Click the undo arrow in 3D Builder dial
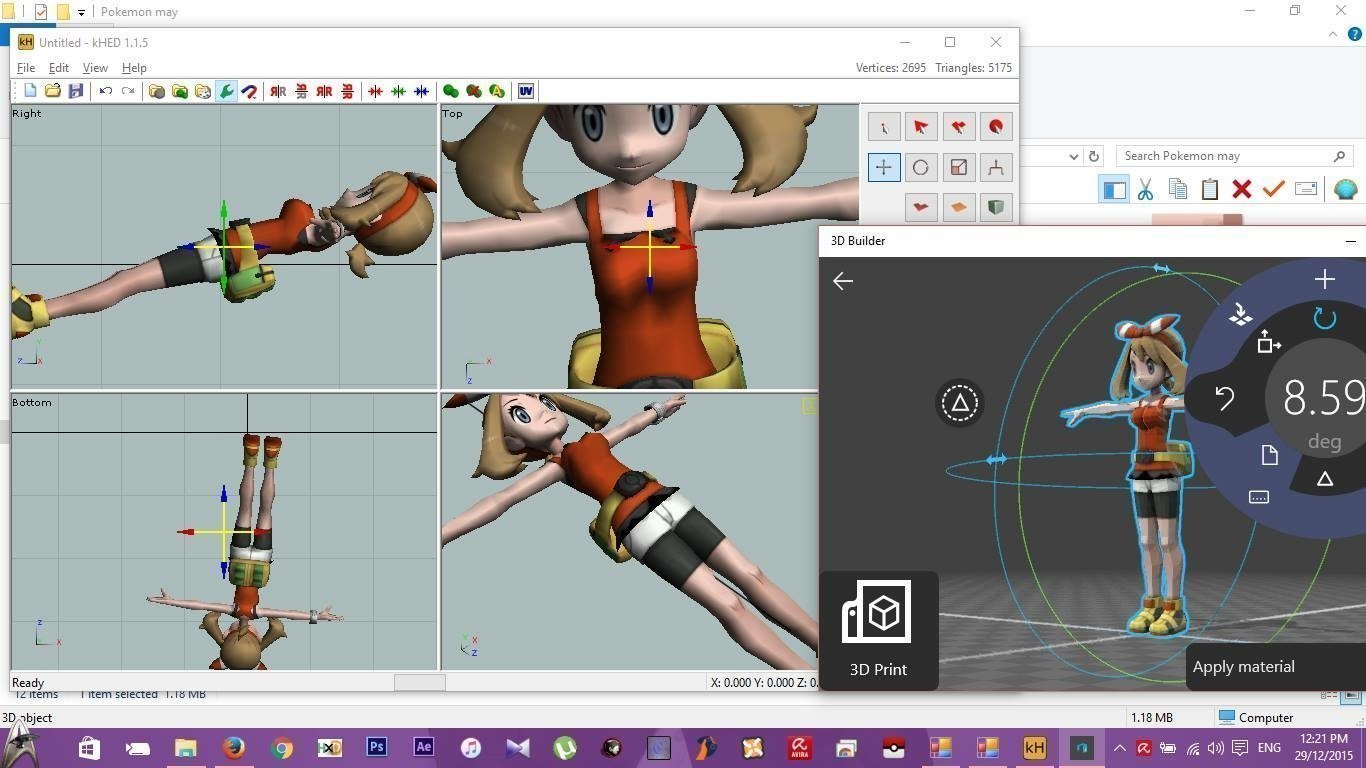The image size is (1366, 768). [x=1225, y=398]
